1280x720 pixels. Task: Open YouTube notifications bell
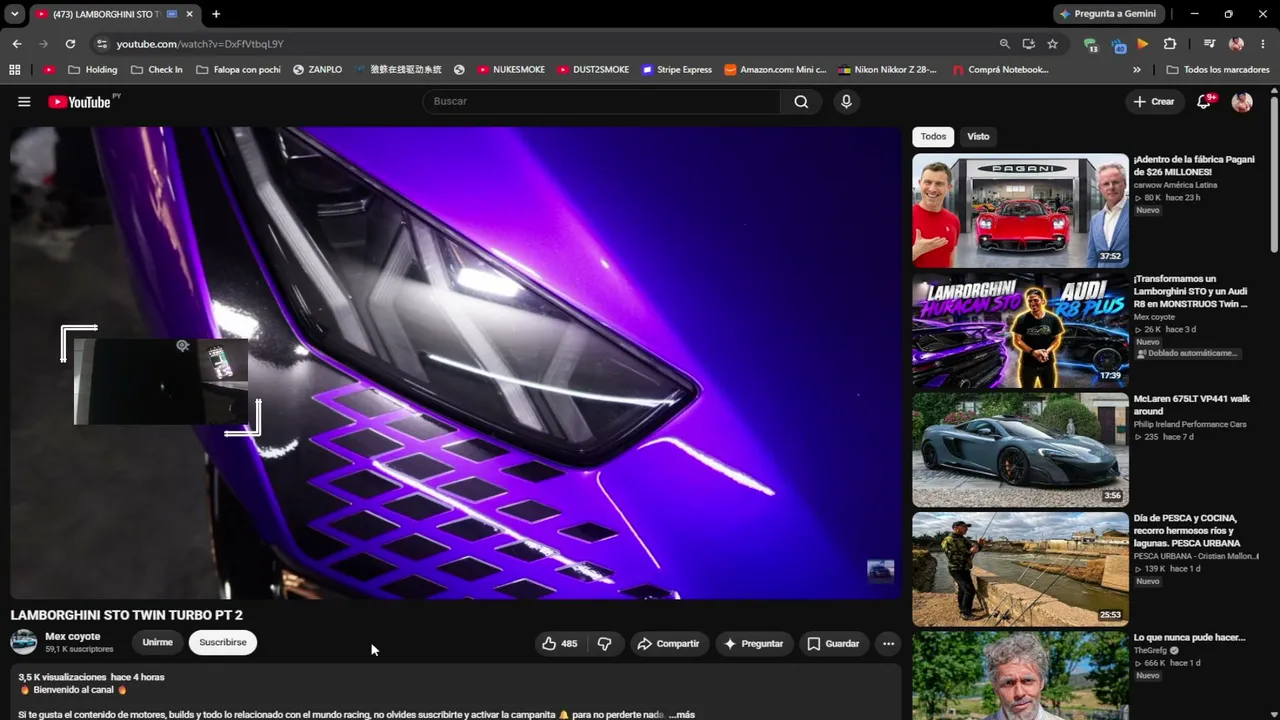click(1204, 102)
